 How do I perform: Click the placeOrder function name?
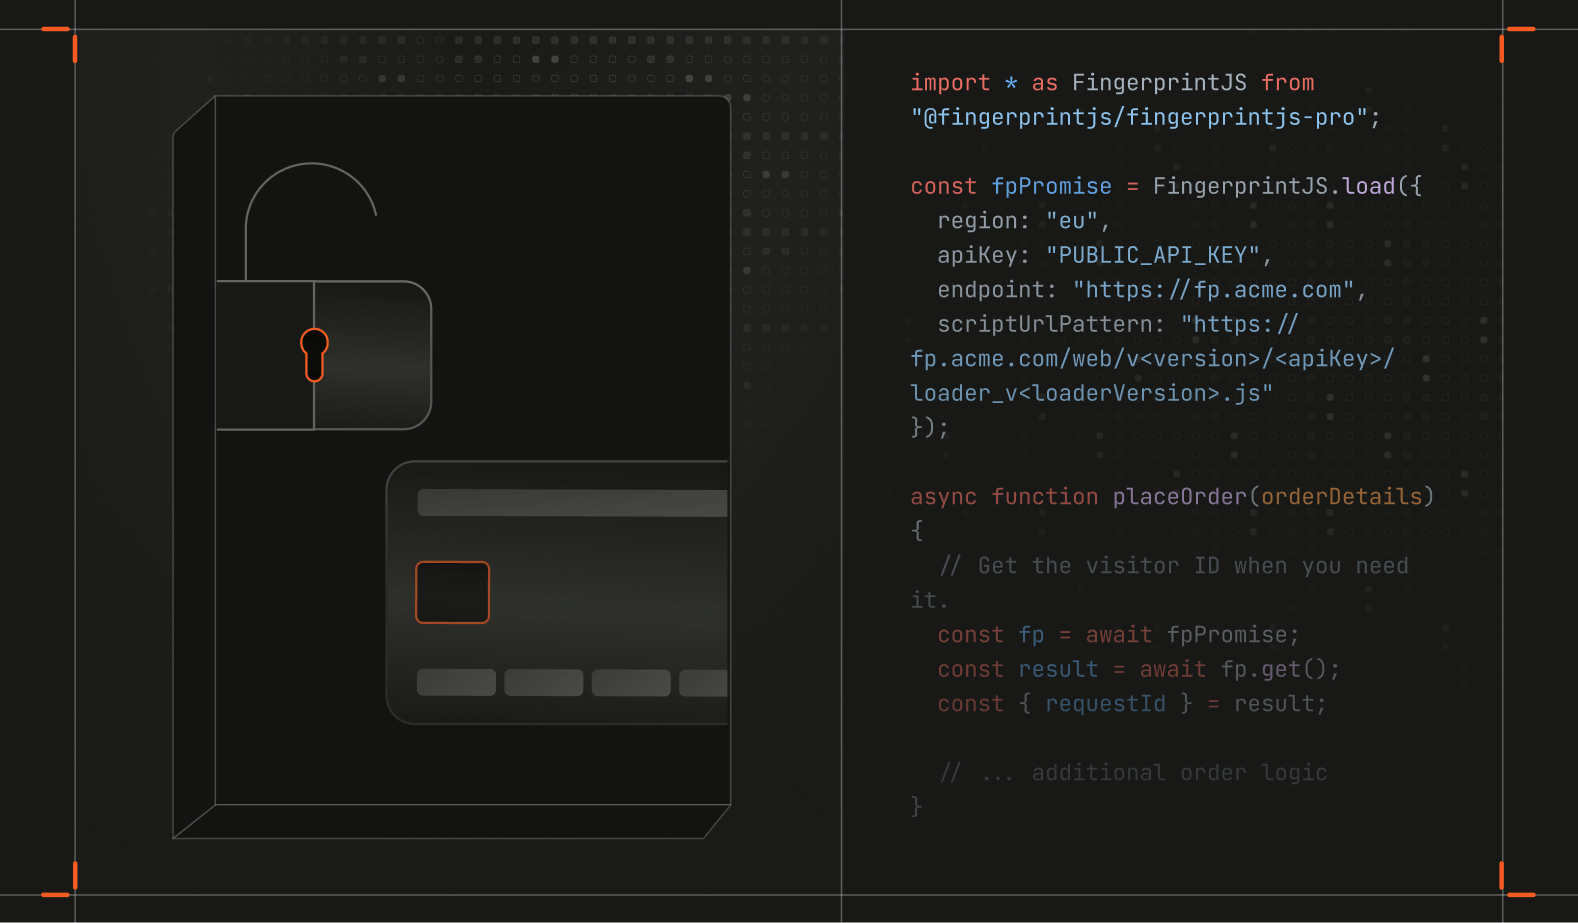[x=1179, y=497]
